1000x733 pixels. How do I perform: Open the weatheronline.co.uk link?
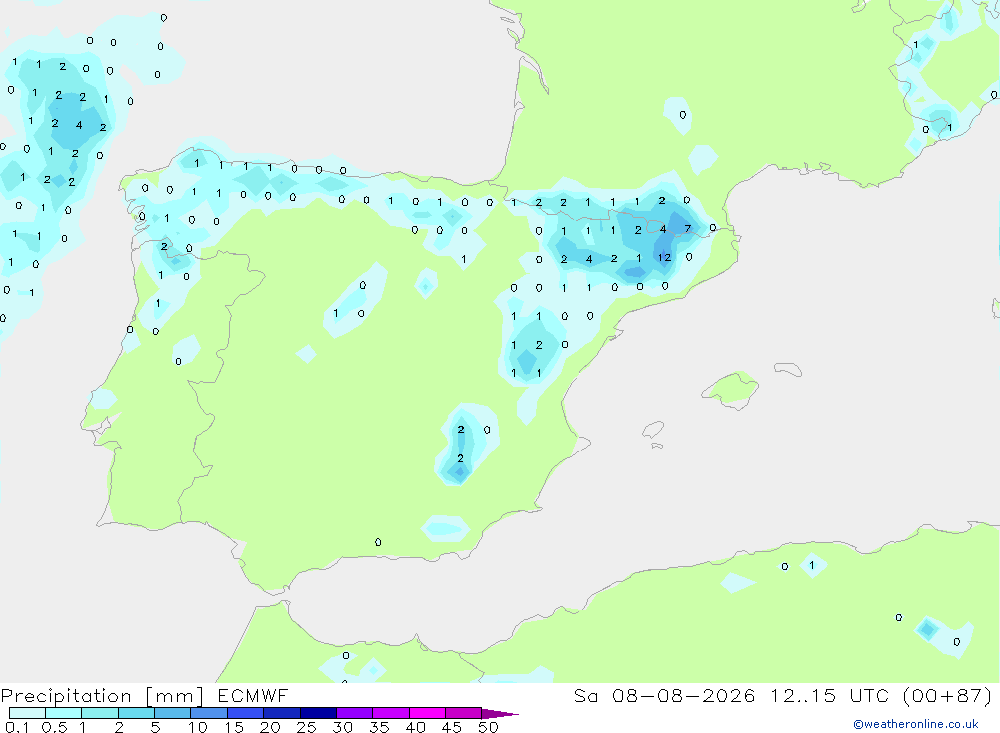click(x=916, y=724)
